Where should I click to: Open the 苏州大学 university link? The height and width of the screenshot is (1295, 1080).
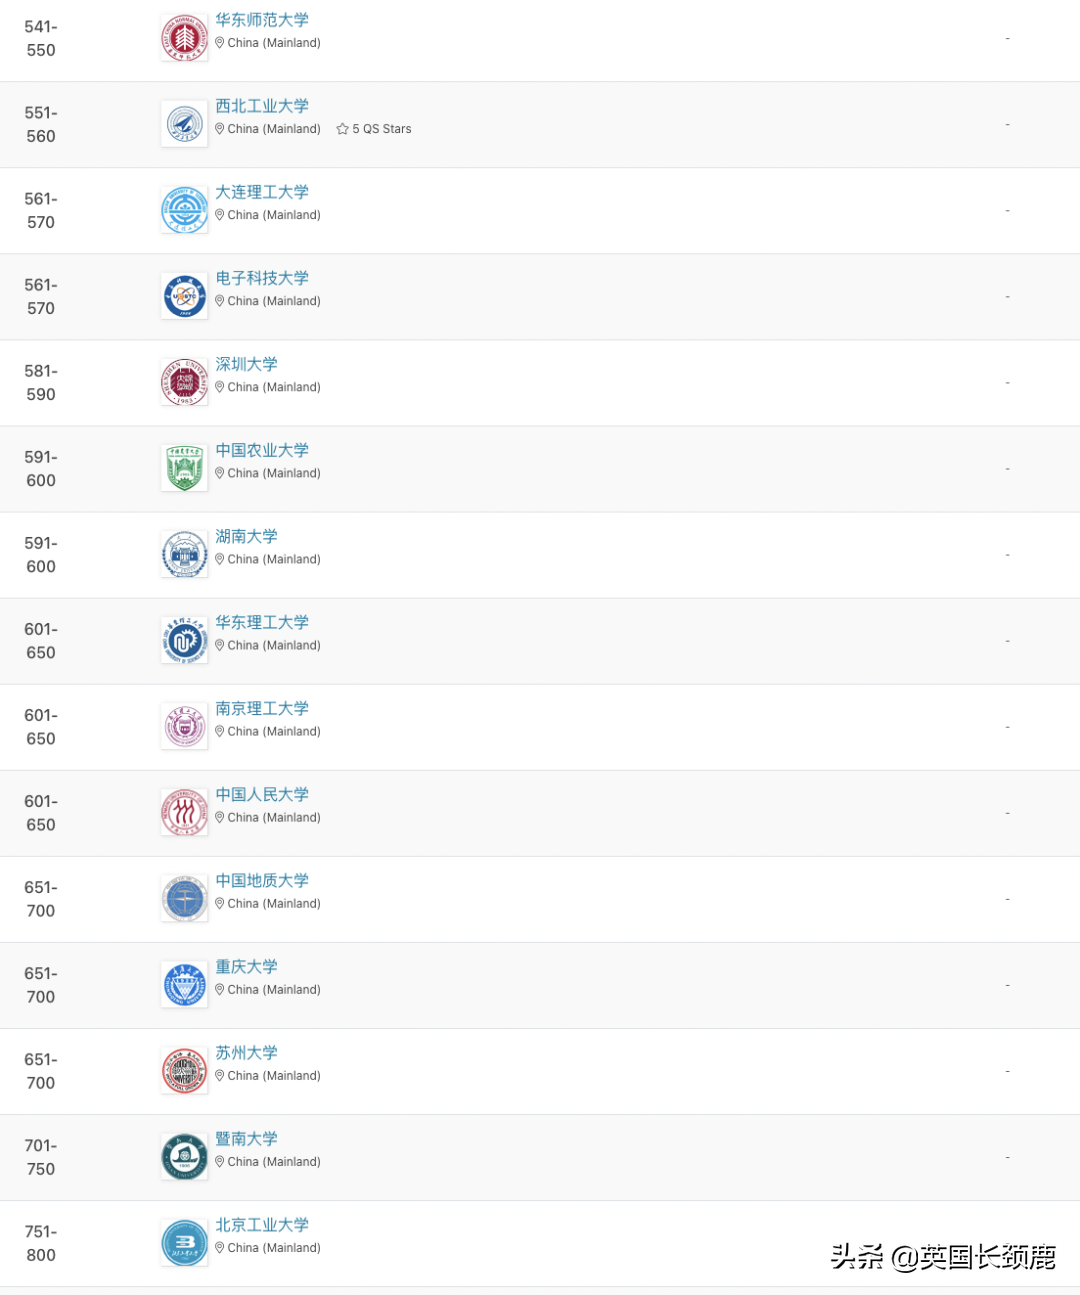246,1053
